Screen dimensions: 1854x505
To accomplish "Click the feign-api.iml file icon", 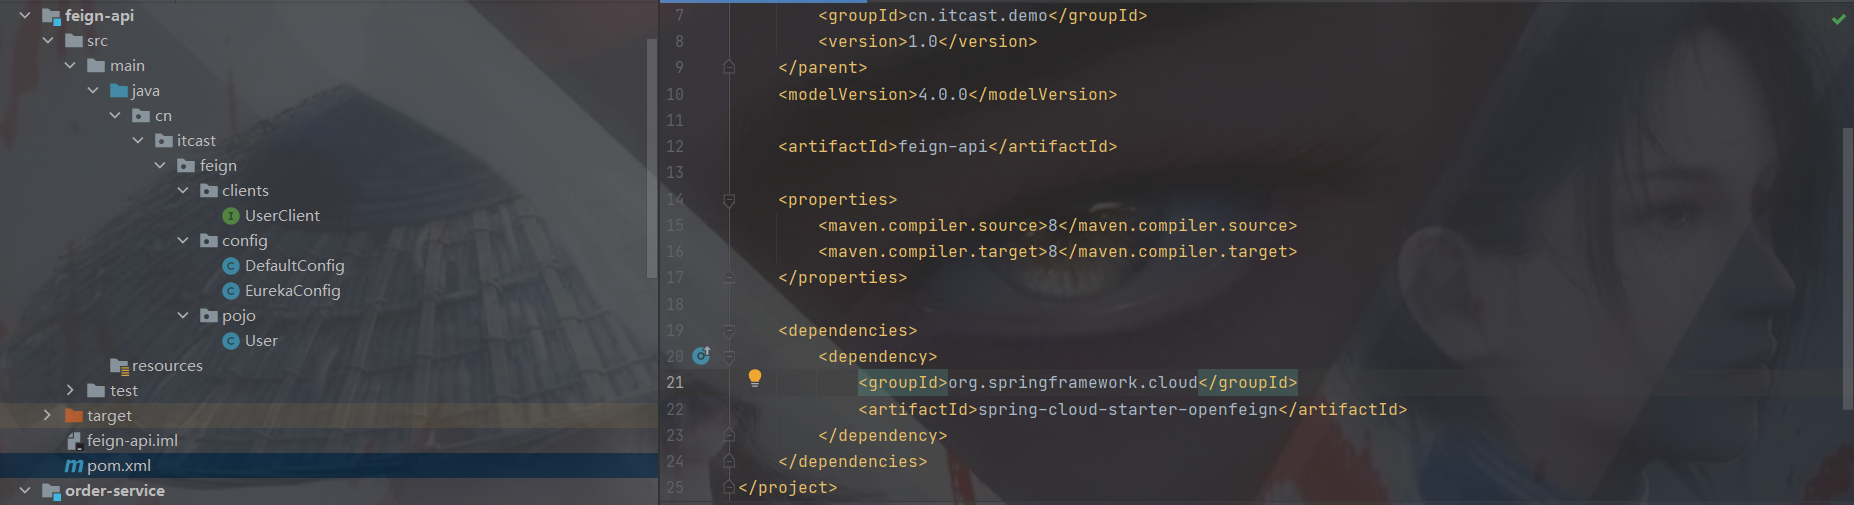I will [74, 441].
